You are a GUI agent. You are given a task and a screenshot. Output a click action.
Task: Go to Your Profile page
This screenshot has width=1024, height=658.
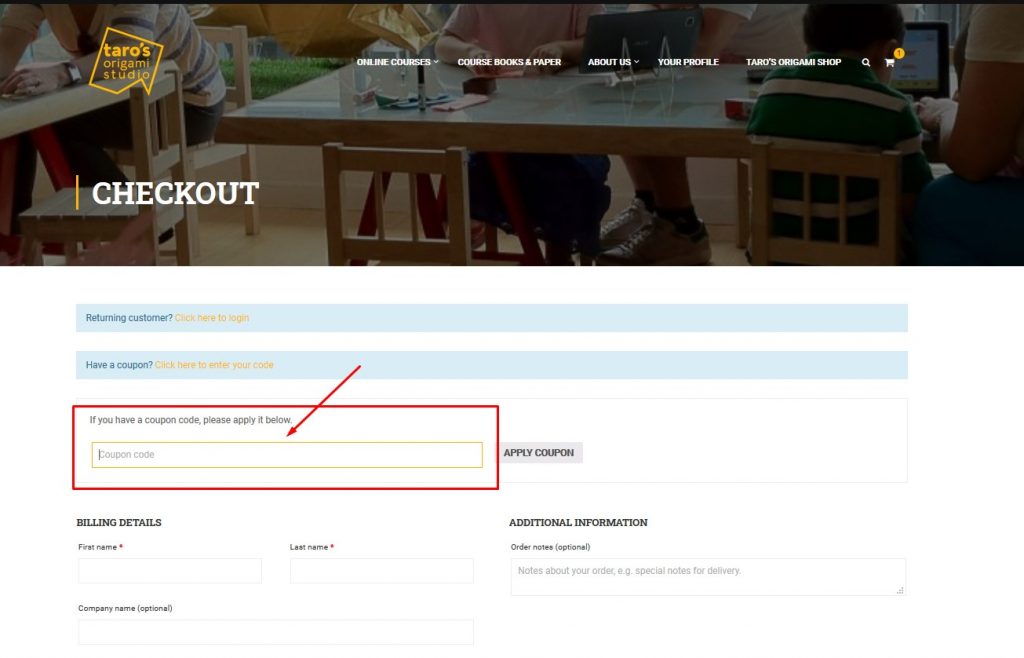pos(688,62)
